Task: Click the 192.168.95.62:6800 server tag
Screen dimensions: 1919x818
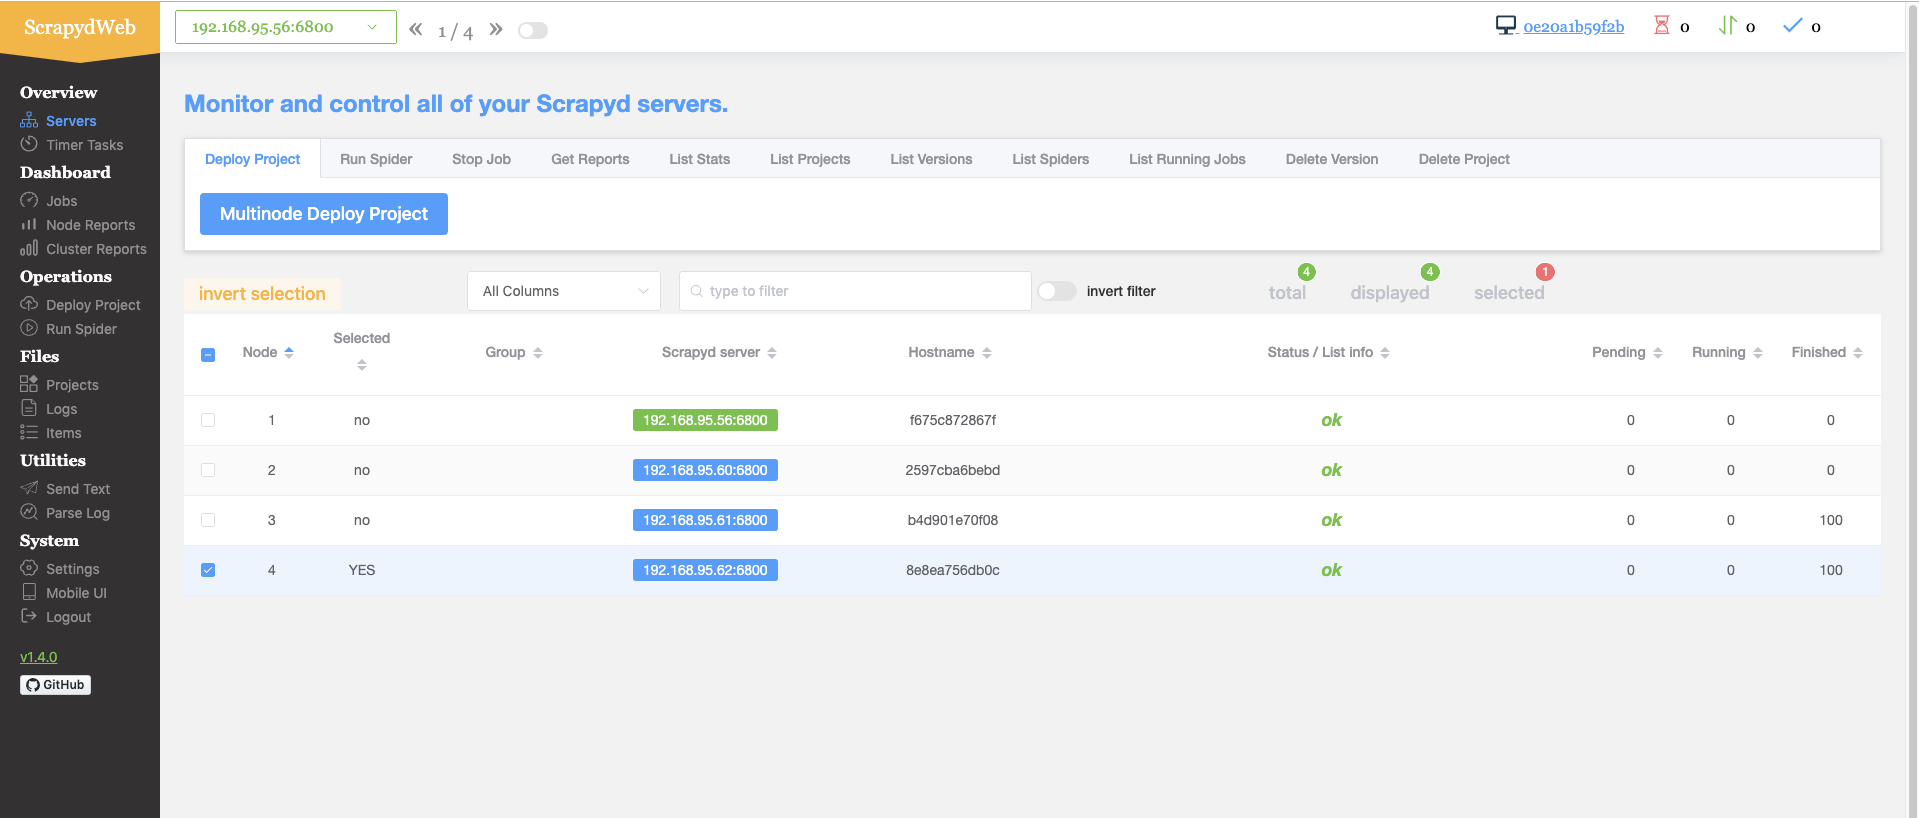Action: (705, 570)
